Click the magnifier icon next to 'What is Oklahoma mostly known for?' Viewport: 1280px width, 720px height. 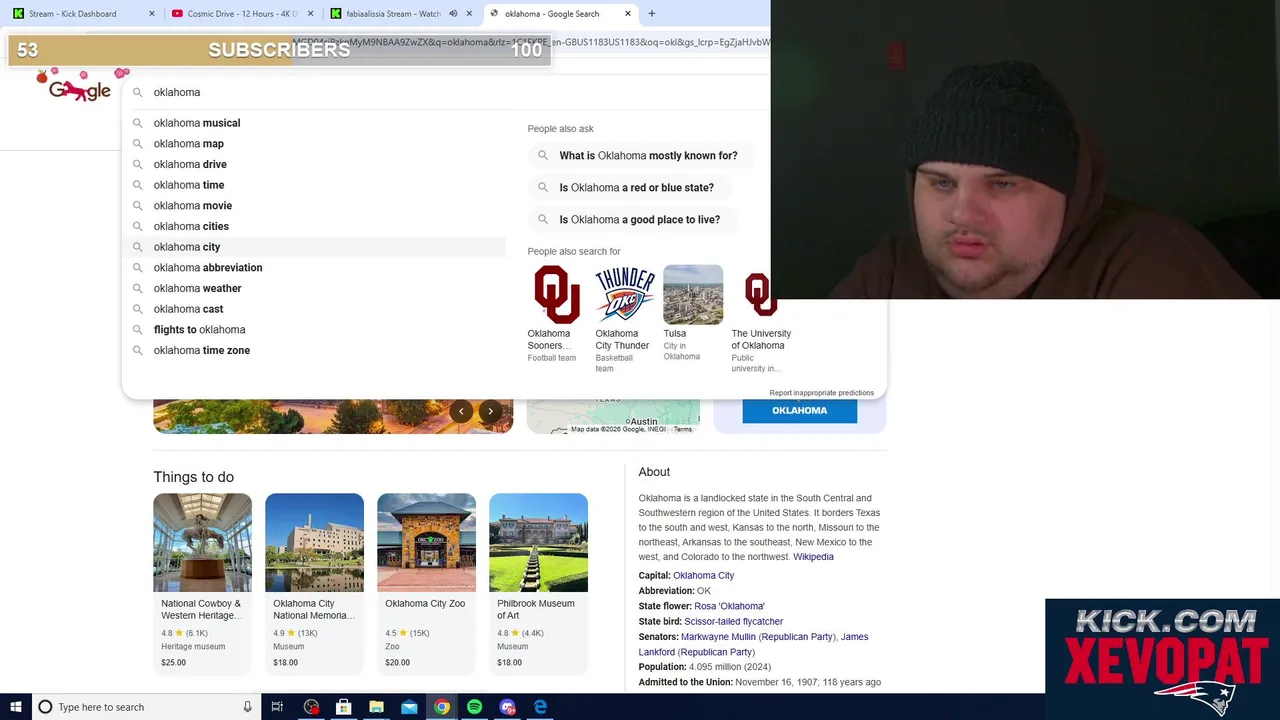point(543,155)
